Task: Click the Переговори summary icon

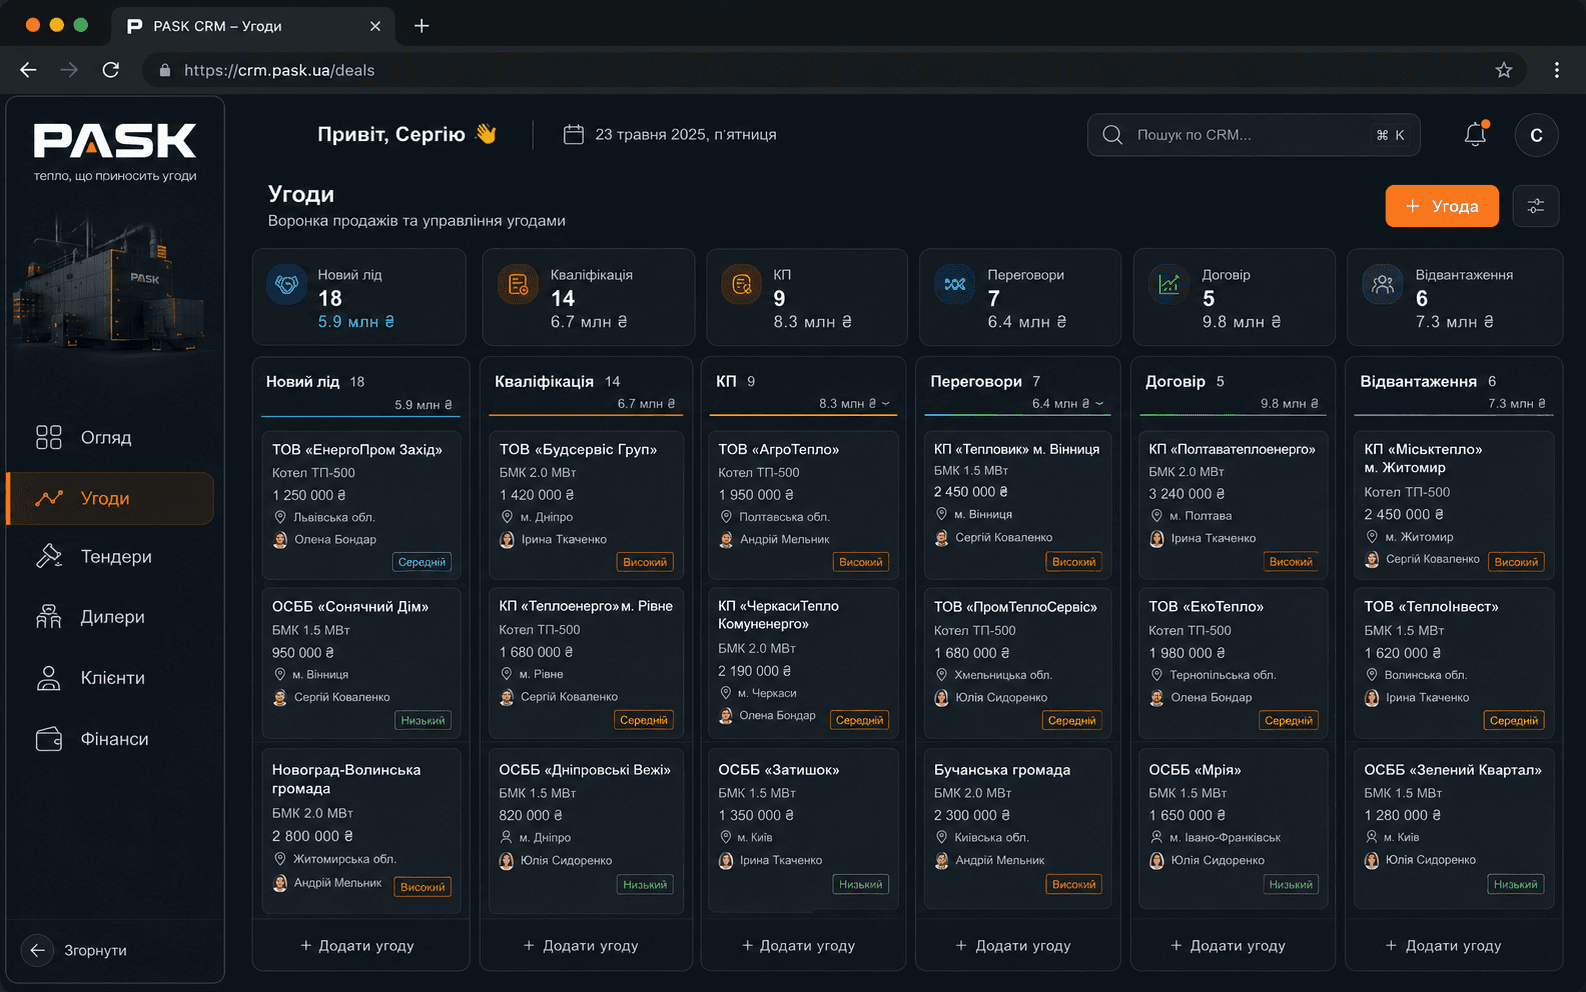Action: coord(955,284)
